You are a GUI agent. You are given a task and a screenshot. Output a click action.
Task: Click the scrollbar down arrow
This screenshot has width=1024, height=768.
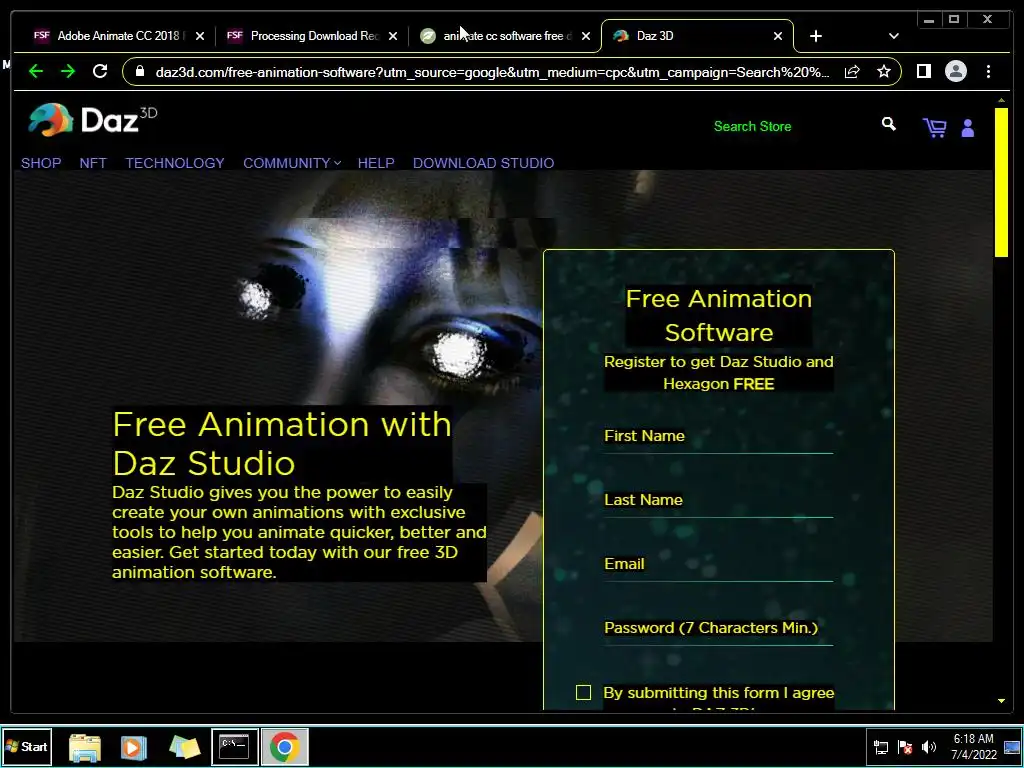1001,701
